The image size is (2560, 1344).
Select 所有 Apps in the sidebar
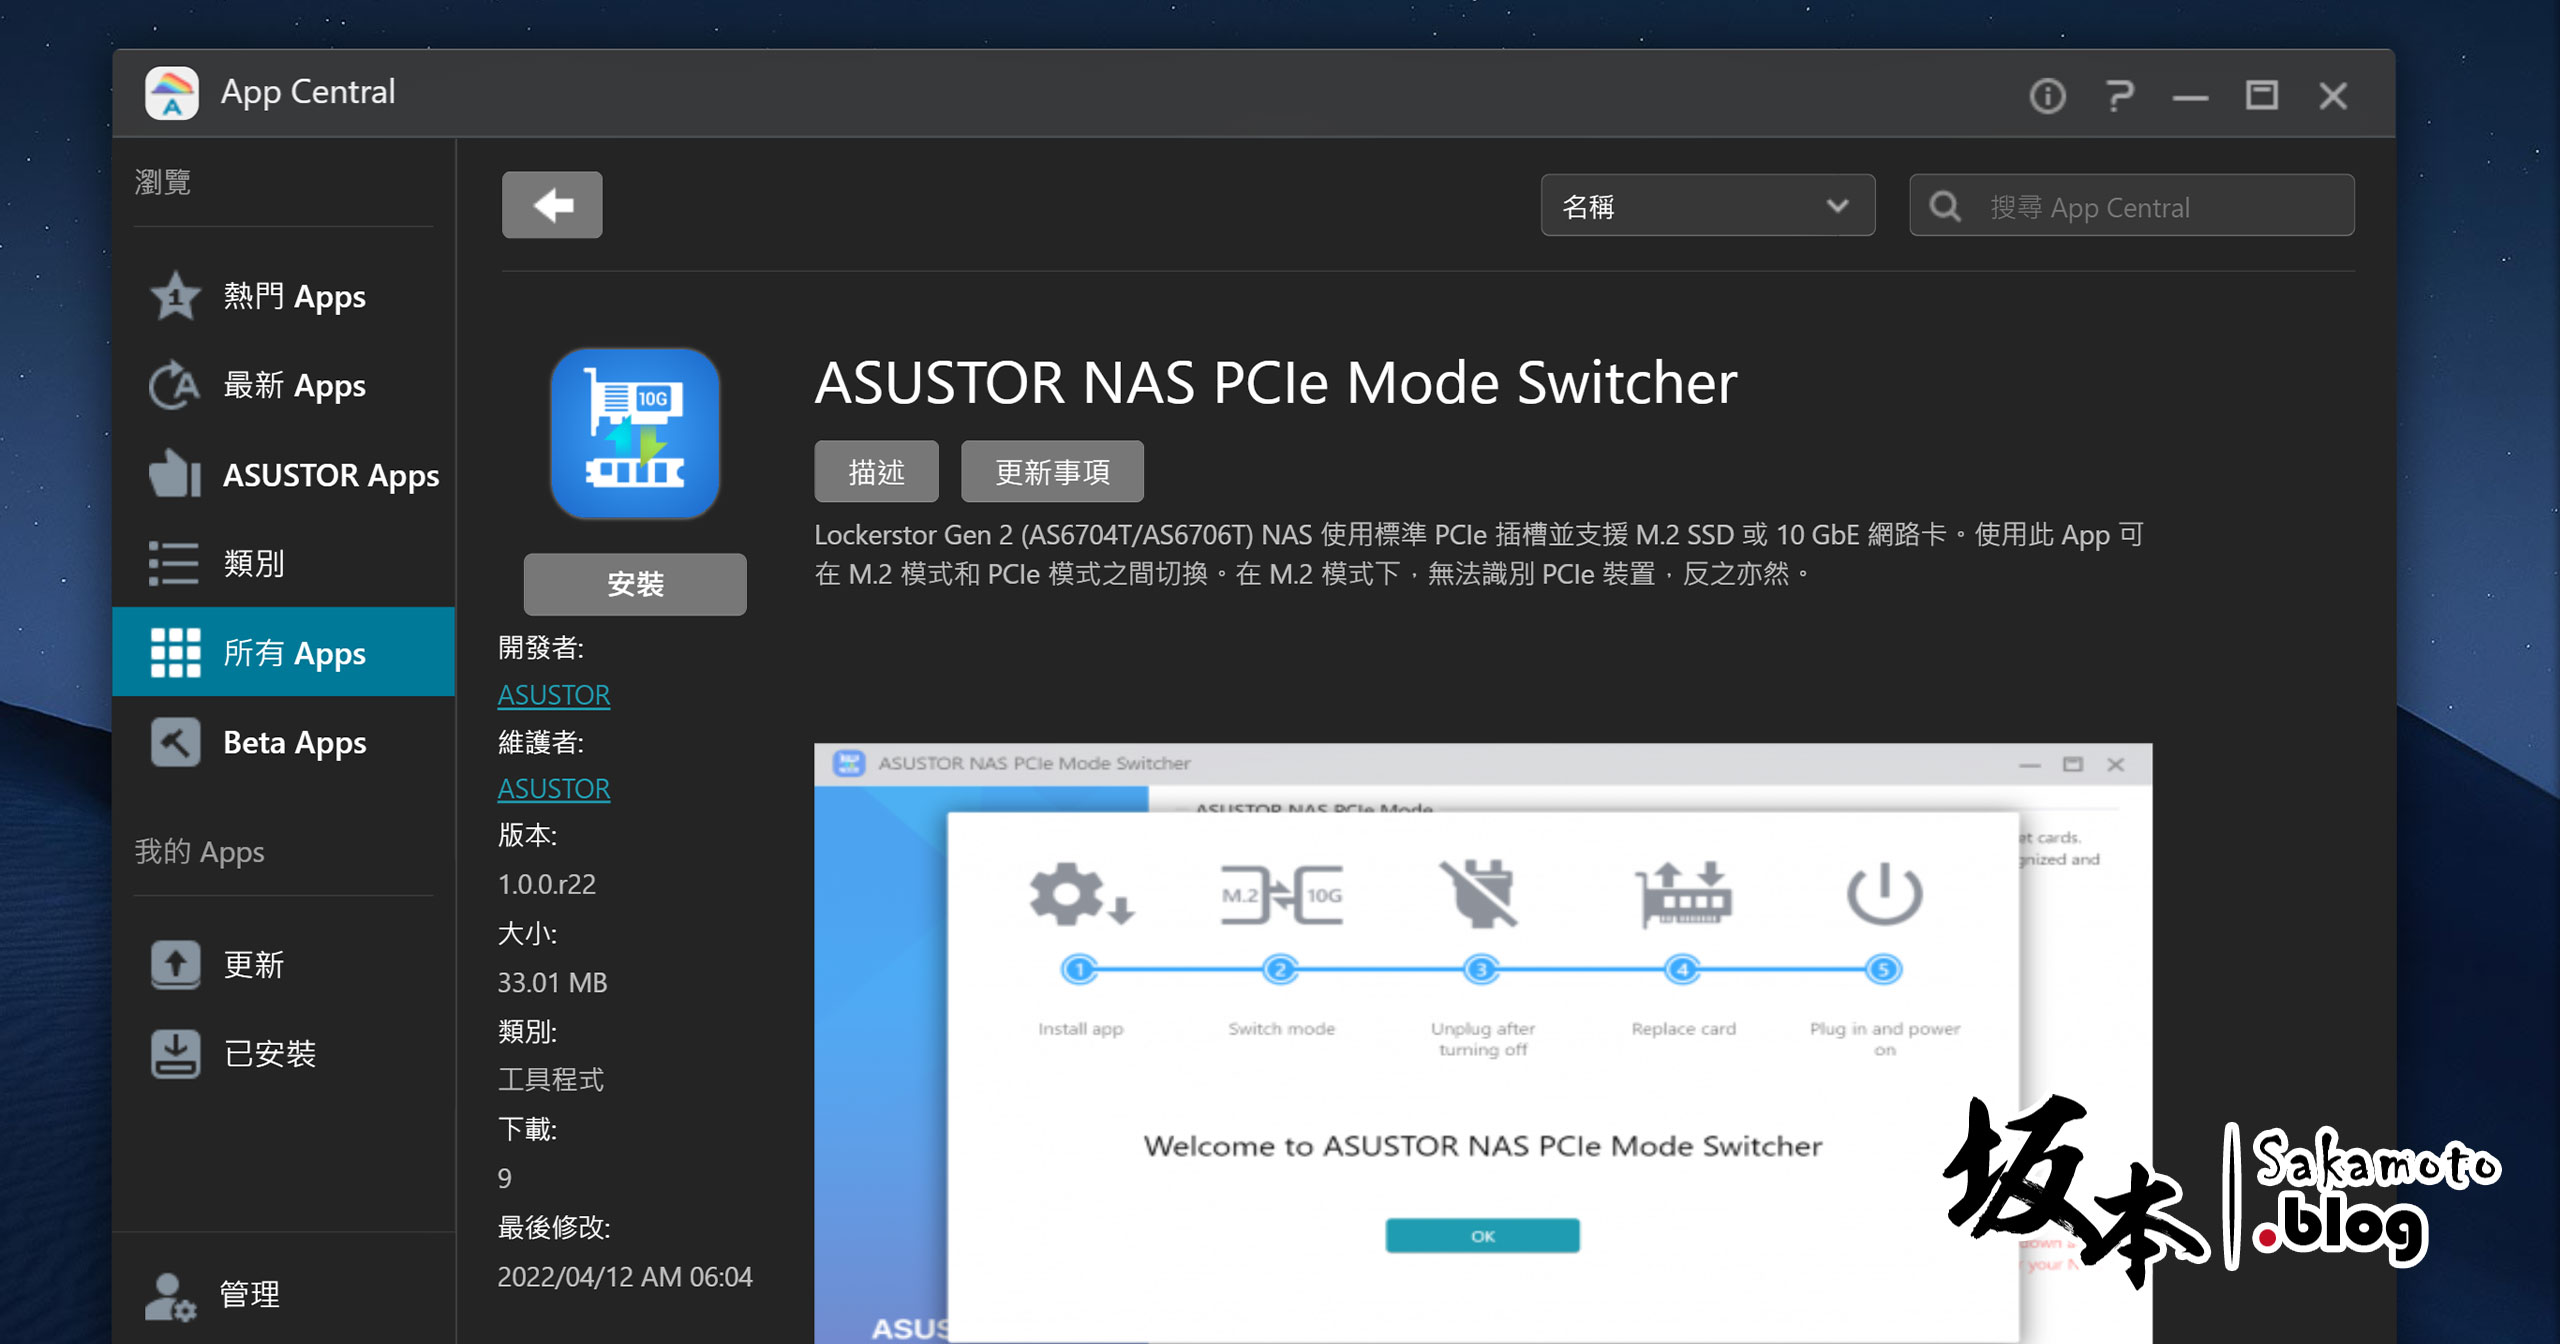pyautogui.click(x=284, y=652)
